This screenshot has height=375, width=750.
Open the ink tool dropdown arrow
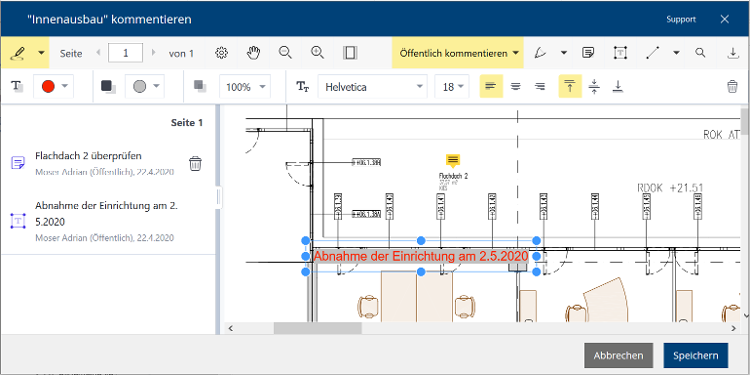(564, 53)
